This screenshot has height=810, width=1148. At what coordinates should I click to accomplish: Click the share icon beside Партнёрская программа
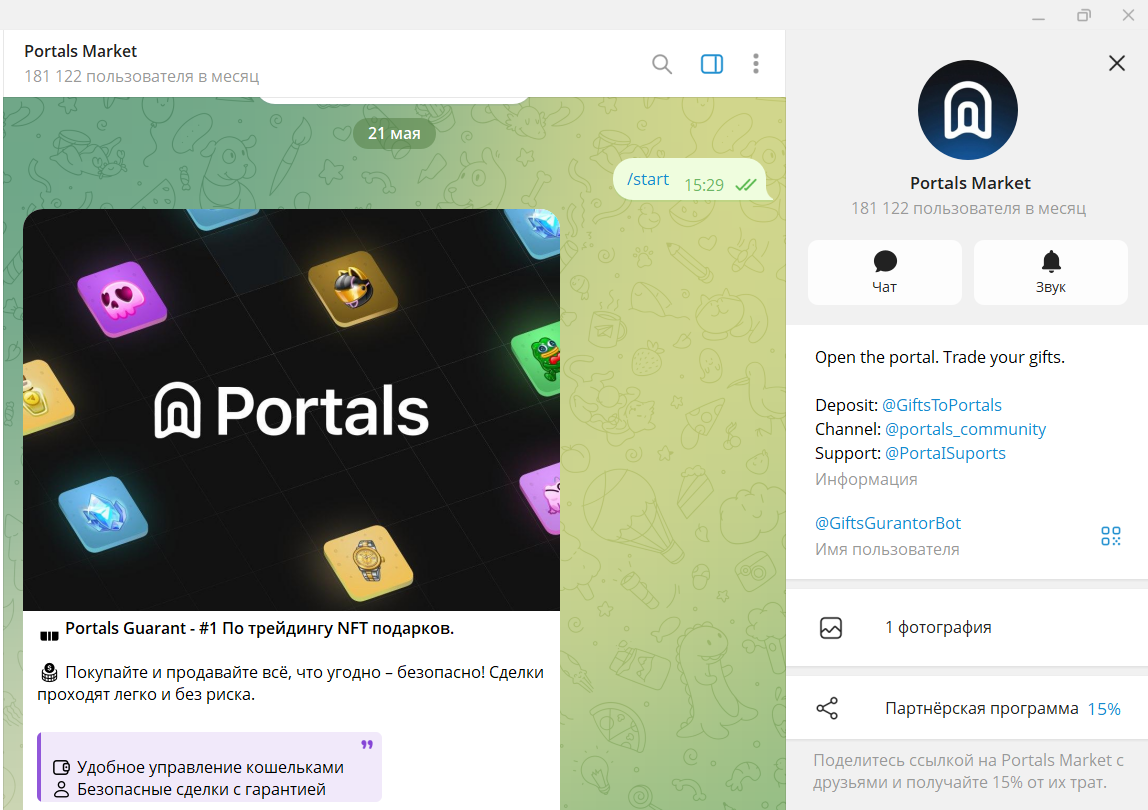click(827, 708)
